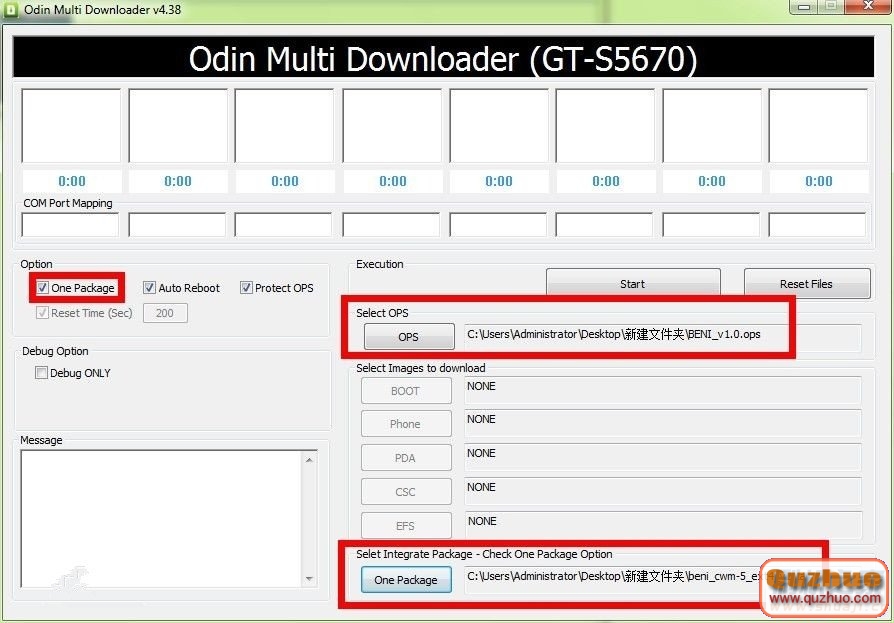
Task: Click the Phone image button
Action: (x=406, y=424)
